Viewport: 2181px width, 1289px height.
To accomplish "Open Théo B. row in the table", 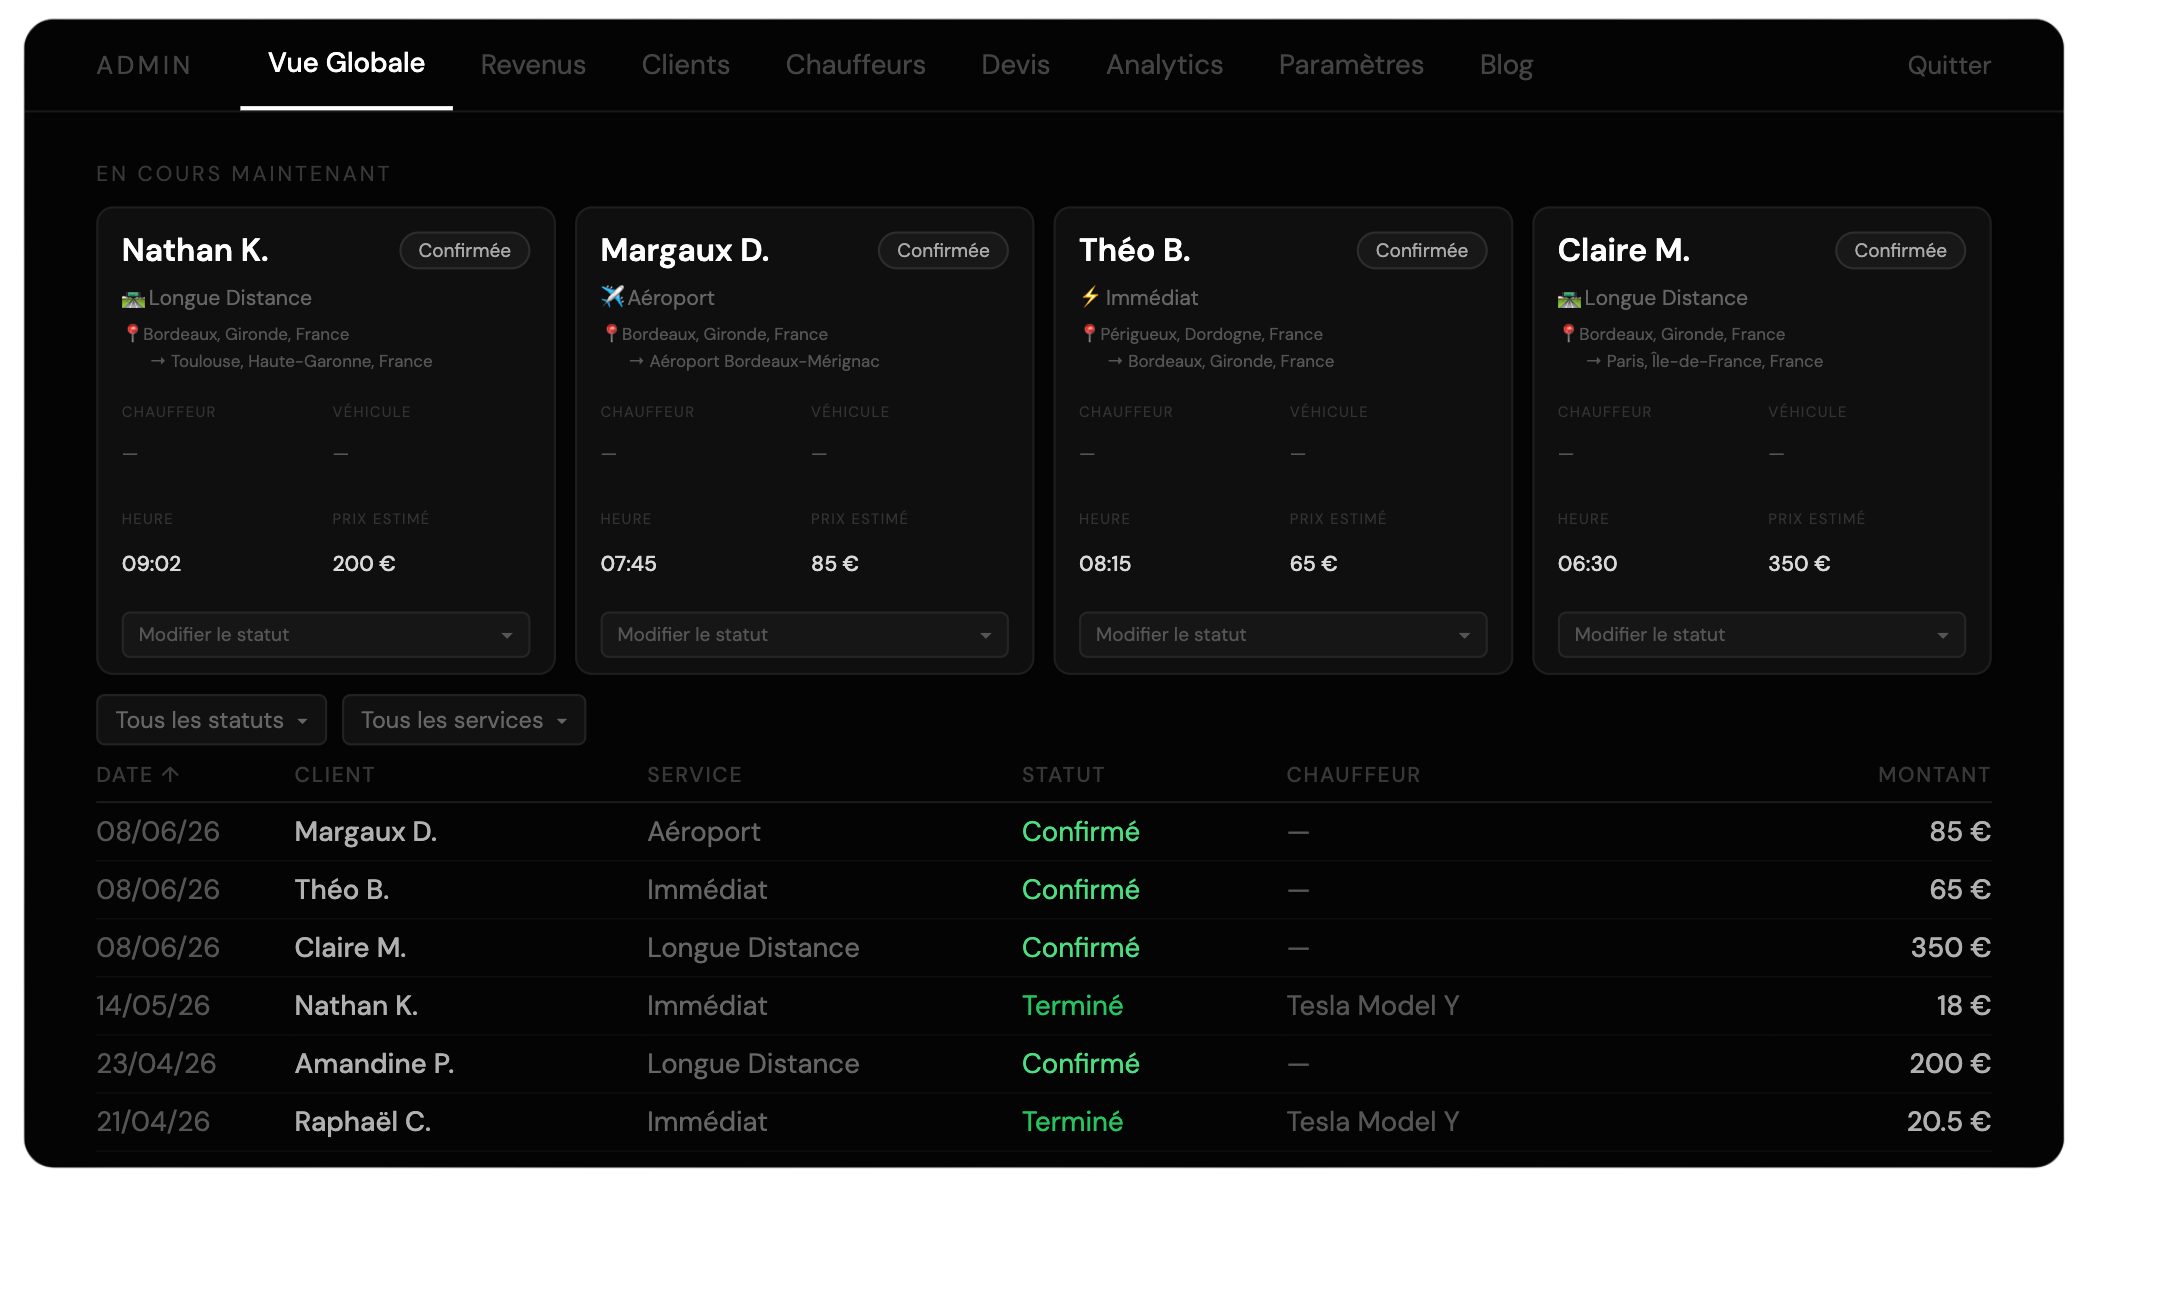I will click(x=1044, y=890).
